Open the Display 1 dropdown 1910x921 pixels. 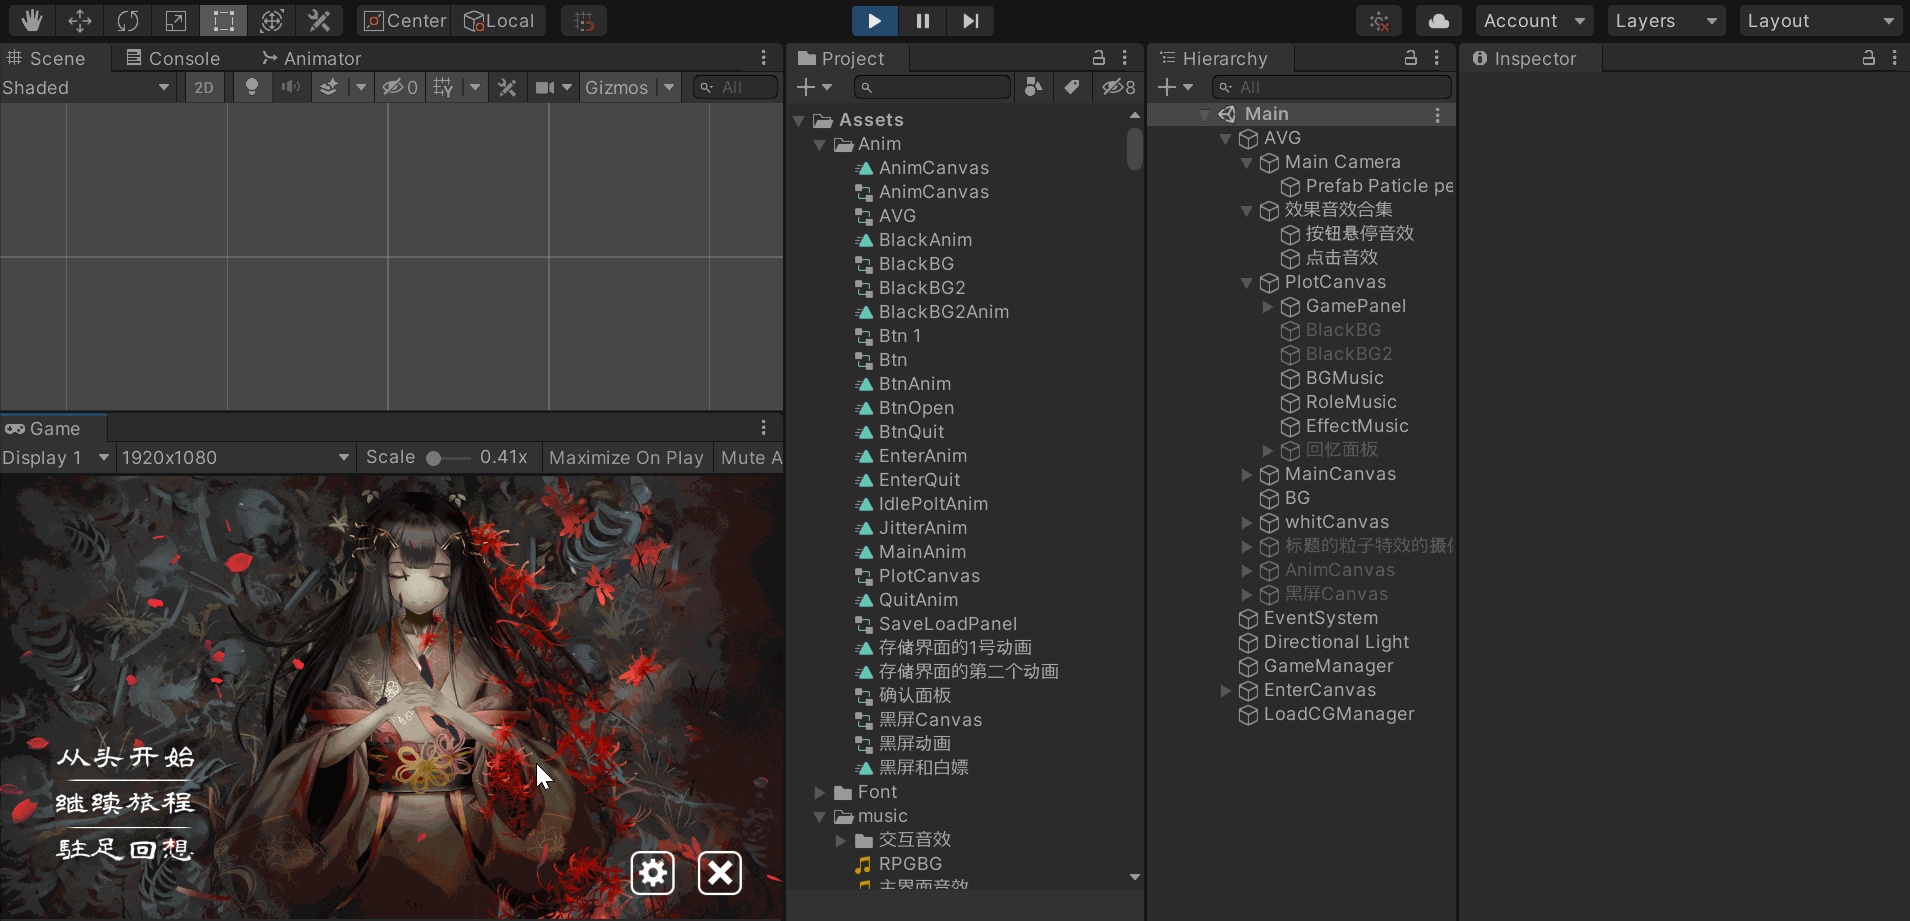point(55,457)
